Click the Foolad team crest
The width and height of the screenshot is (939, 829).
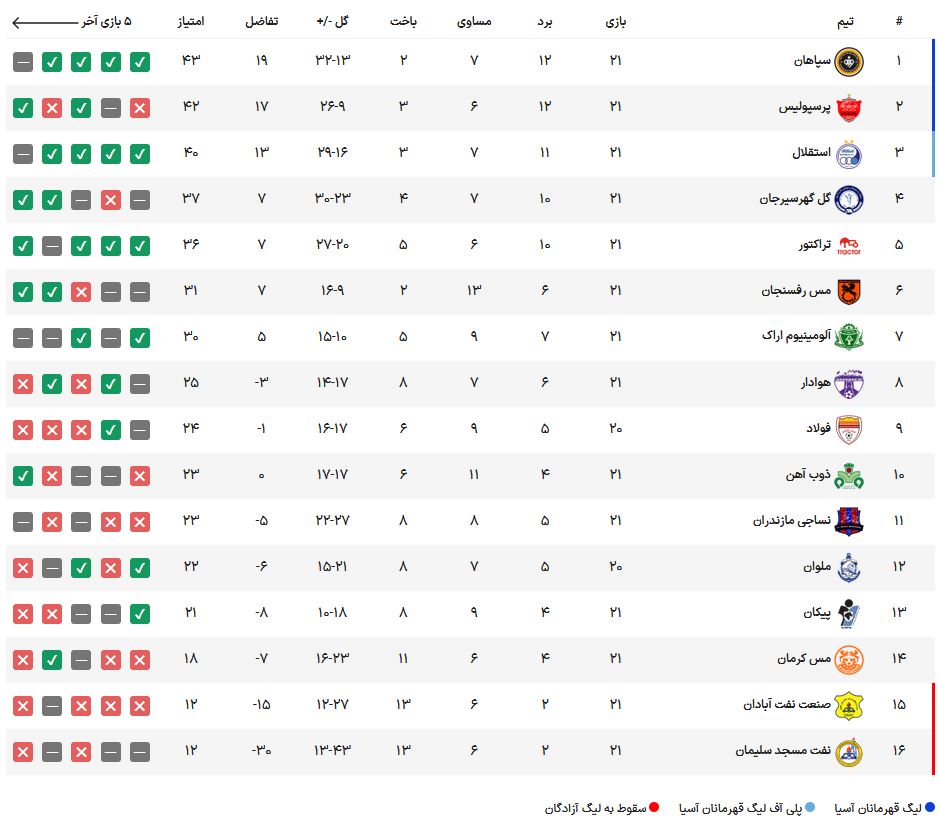click(849, 429)
